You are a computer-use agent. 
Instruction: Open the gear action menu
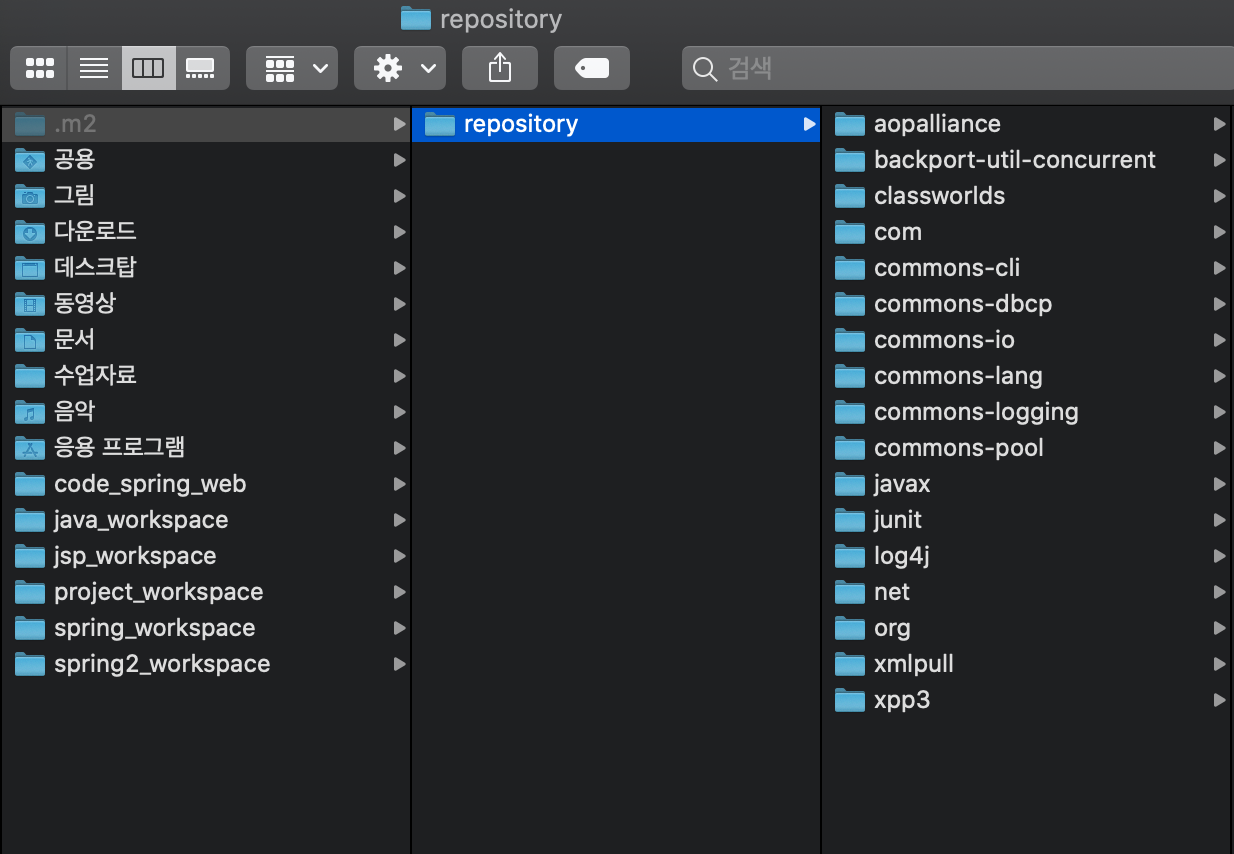pyautogui.click(x=400, y=68)
